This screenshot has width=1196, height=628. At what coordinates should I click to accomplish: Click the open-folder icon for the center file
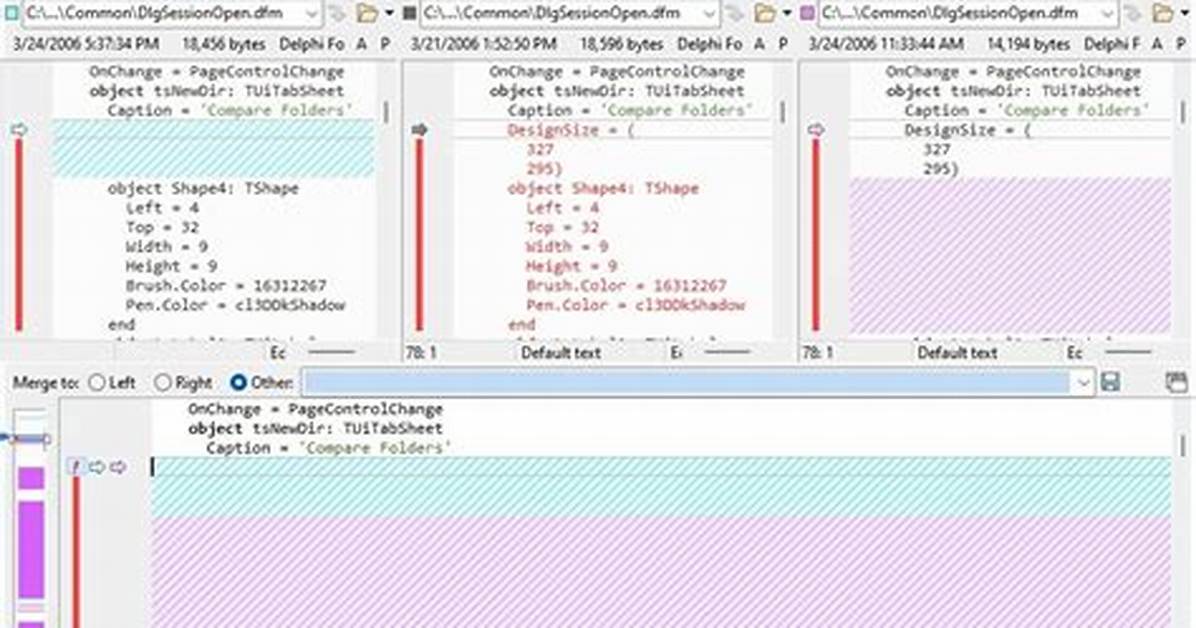point(765,13)
